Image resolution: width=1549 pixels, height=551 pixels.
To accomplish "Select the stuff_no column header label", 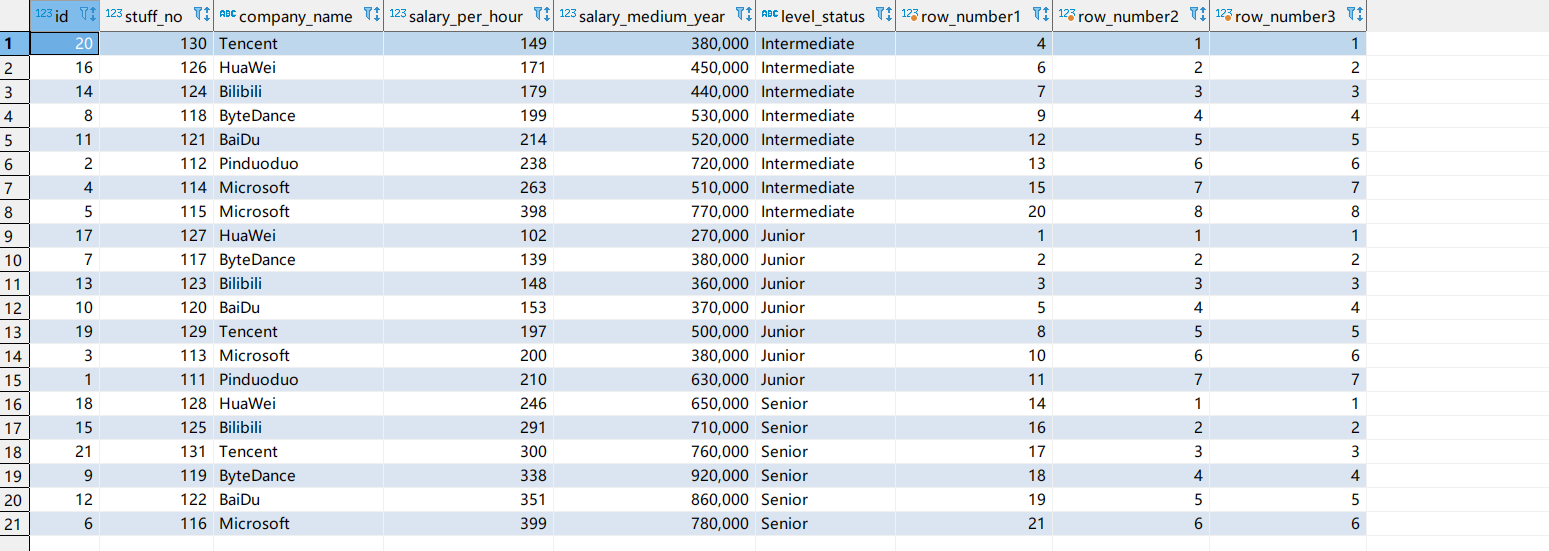I will pos(153,16).
